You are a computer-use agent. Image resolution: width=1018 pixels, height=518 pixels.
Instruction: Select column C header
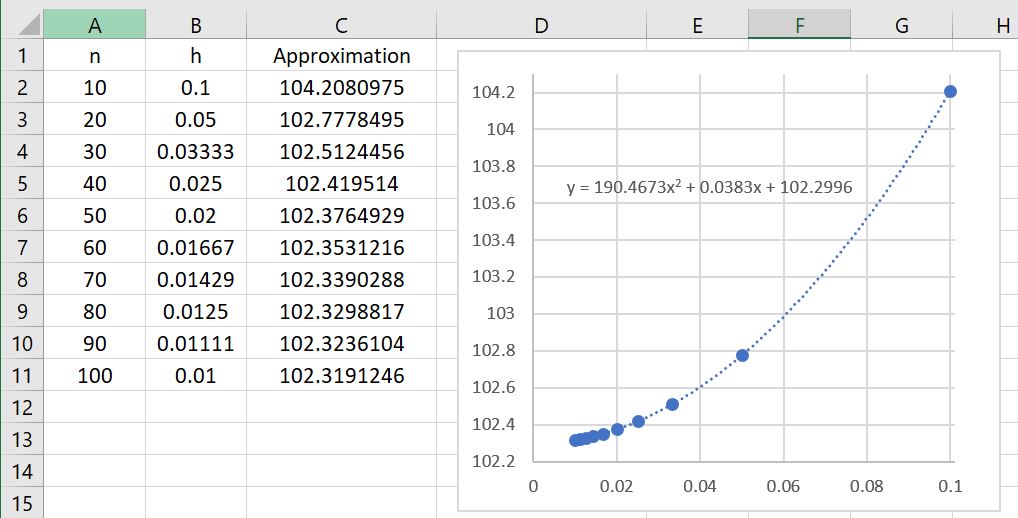[342, 26]
